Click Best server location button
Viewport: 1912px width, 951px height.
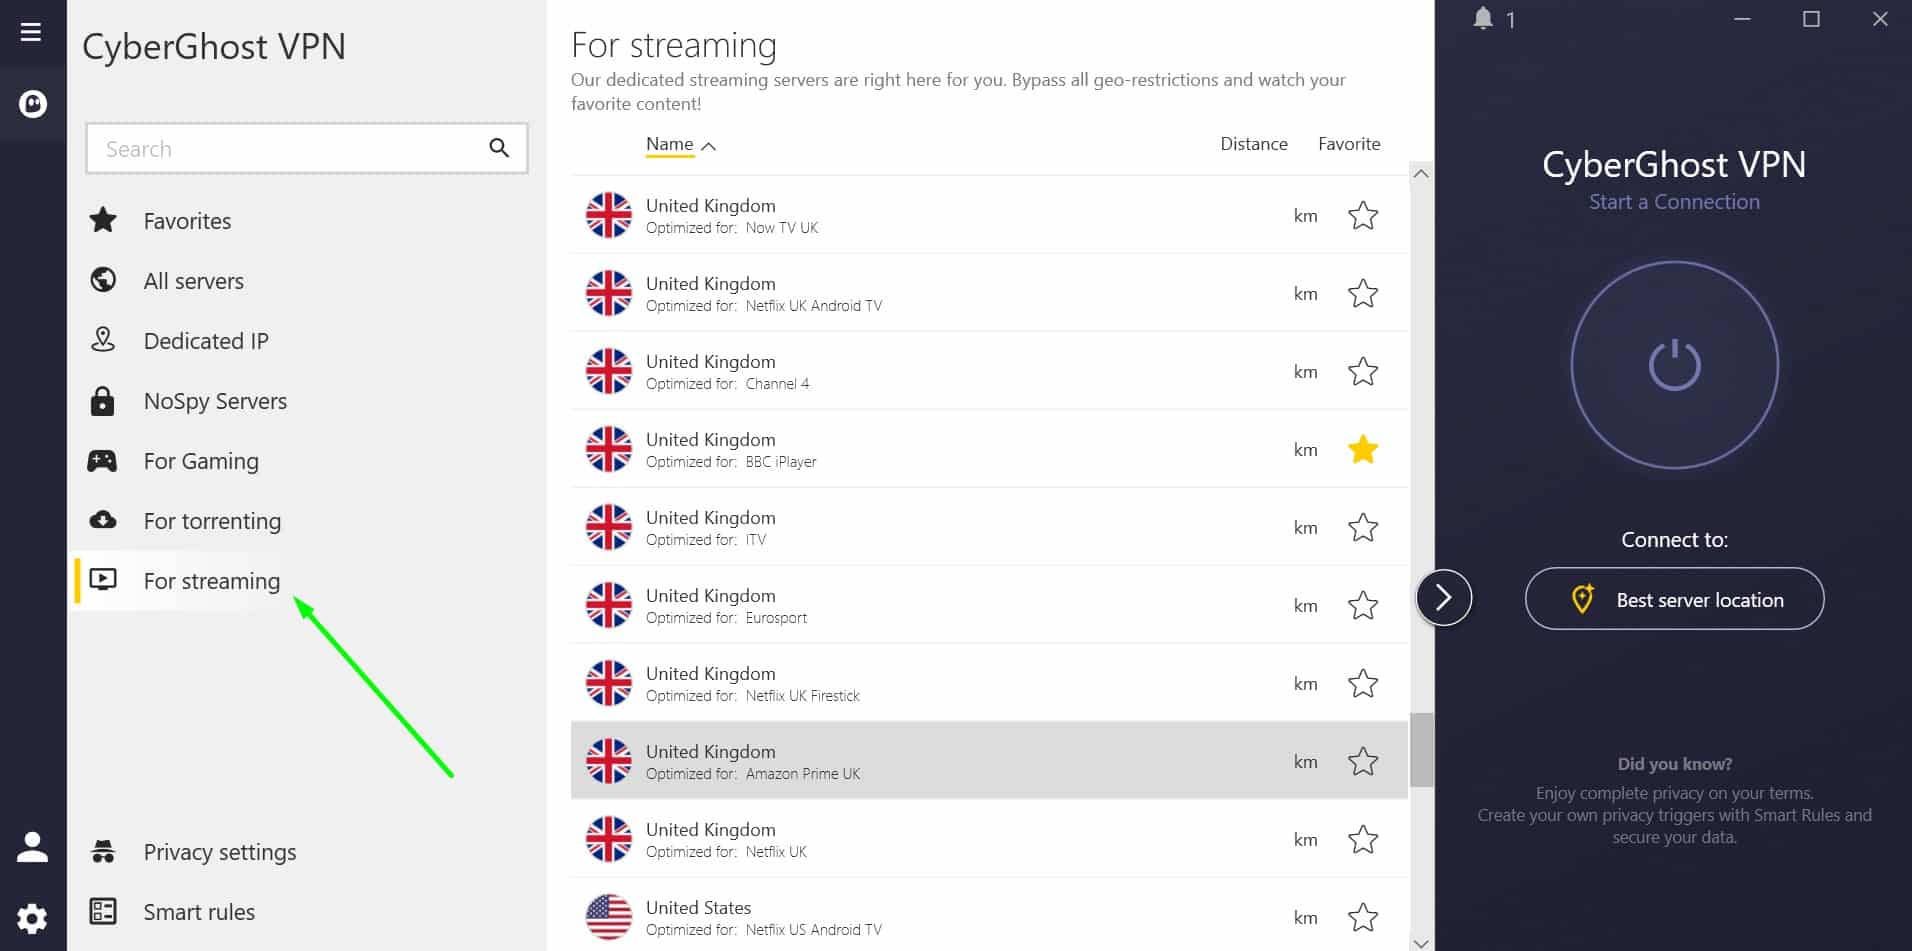click(x=1674, y=599)
